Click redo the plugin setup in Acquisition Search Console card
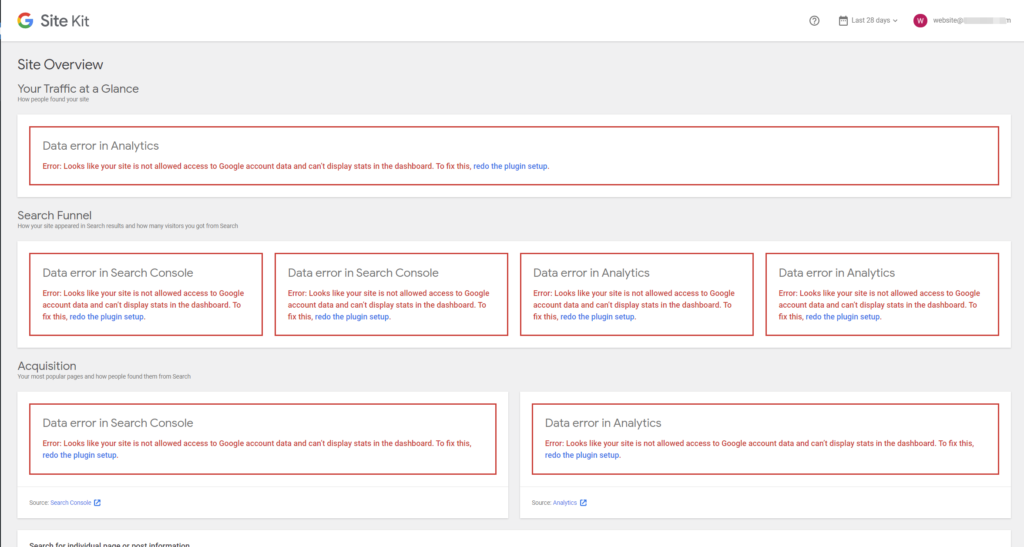The width and height of the screenshot is (1024, 547). [80, 455]
